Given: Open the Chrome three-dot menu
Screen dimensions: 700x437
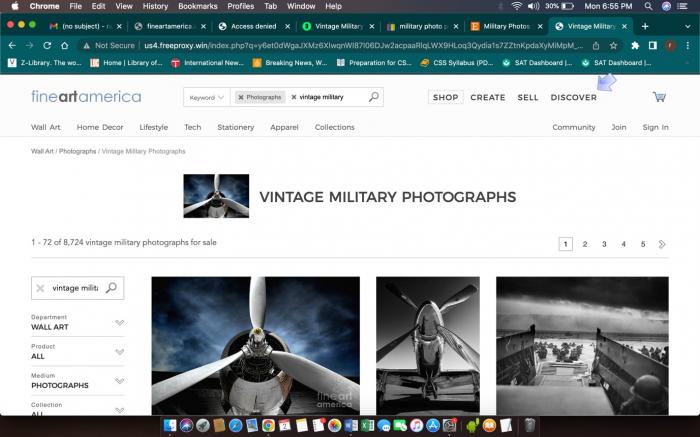Looking at the screenshot, I should click(x=688, y=46).
